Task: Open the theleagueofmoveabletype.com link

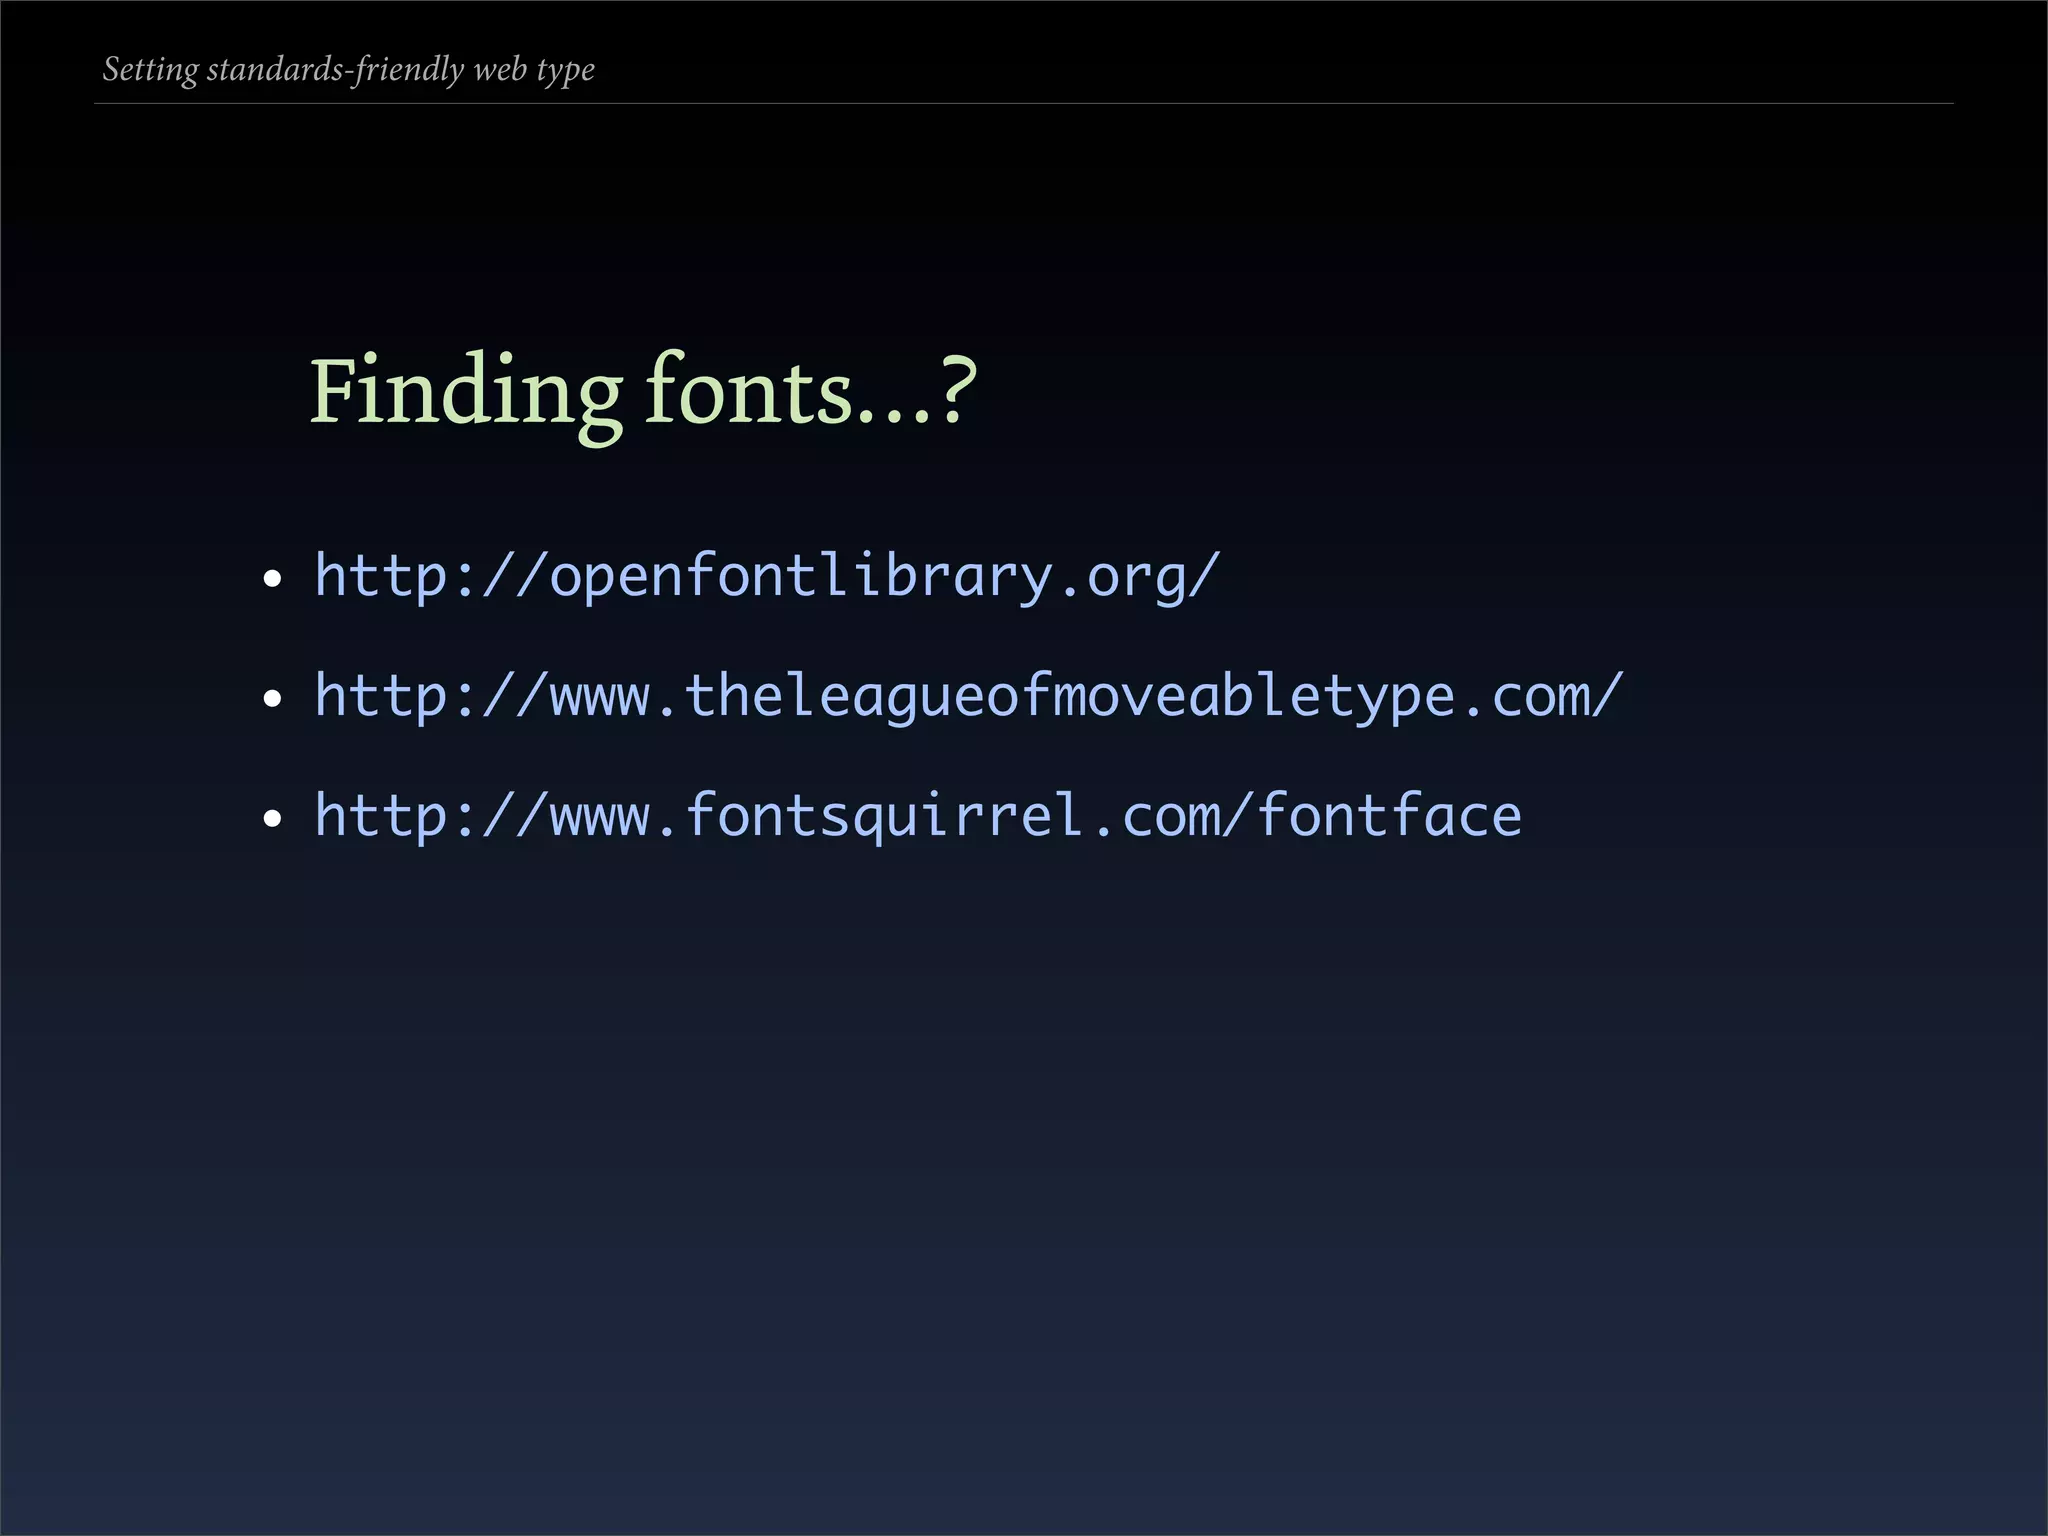Action: click(969, 696)
